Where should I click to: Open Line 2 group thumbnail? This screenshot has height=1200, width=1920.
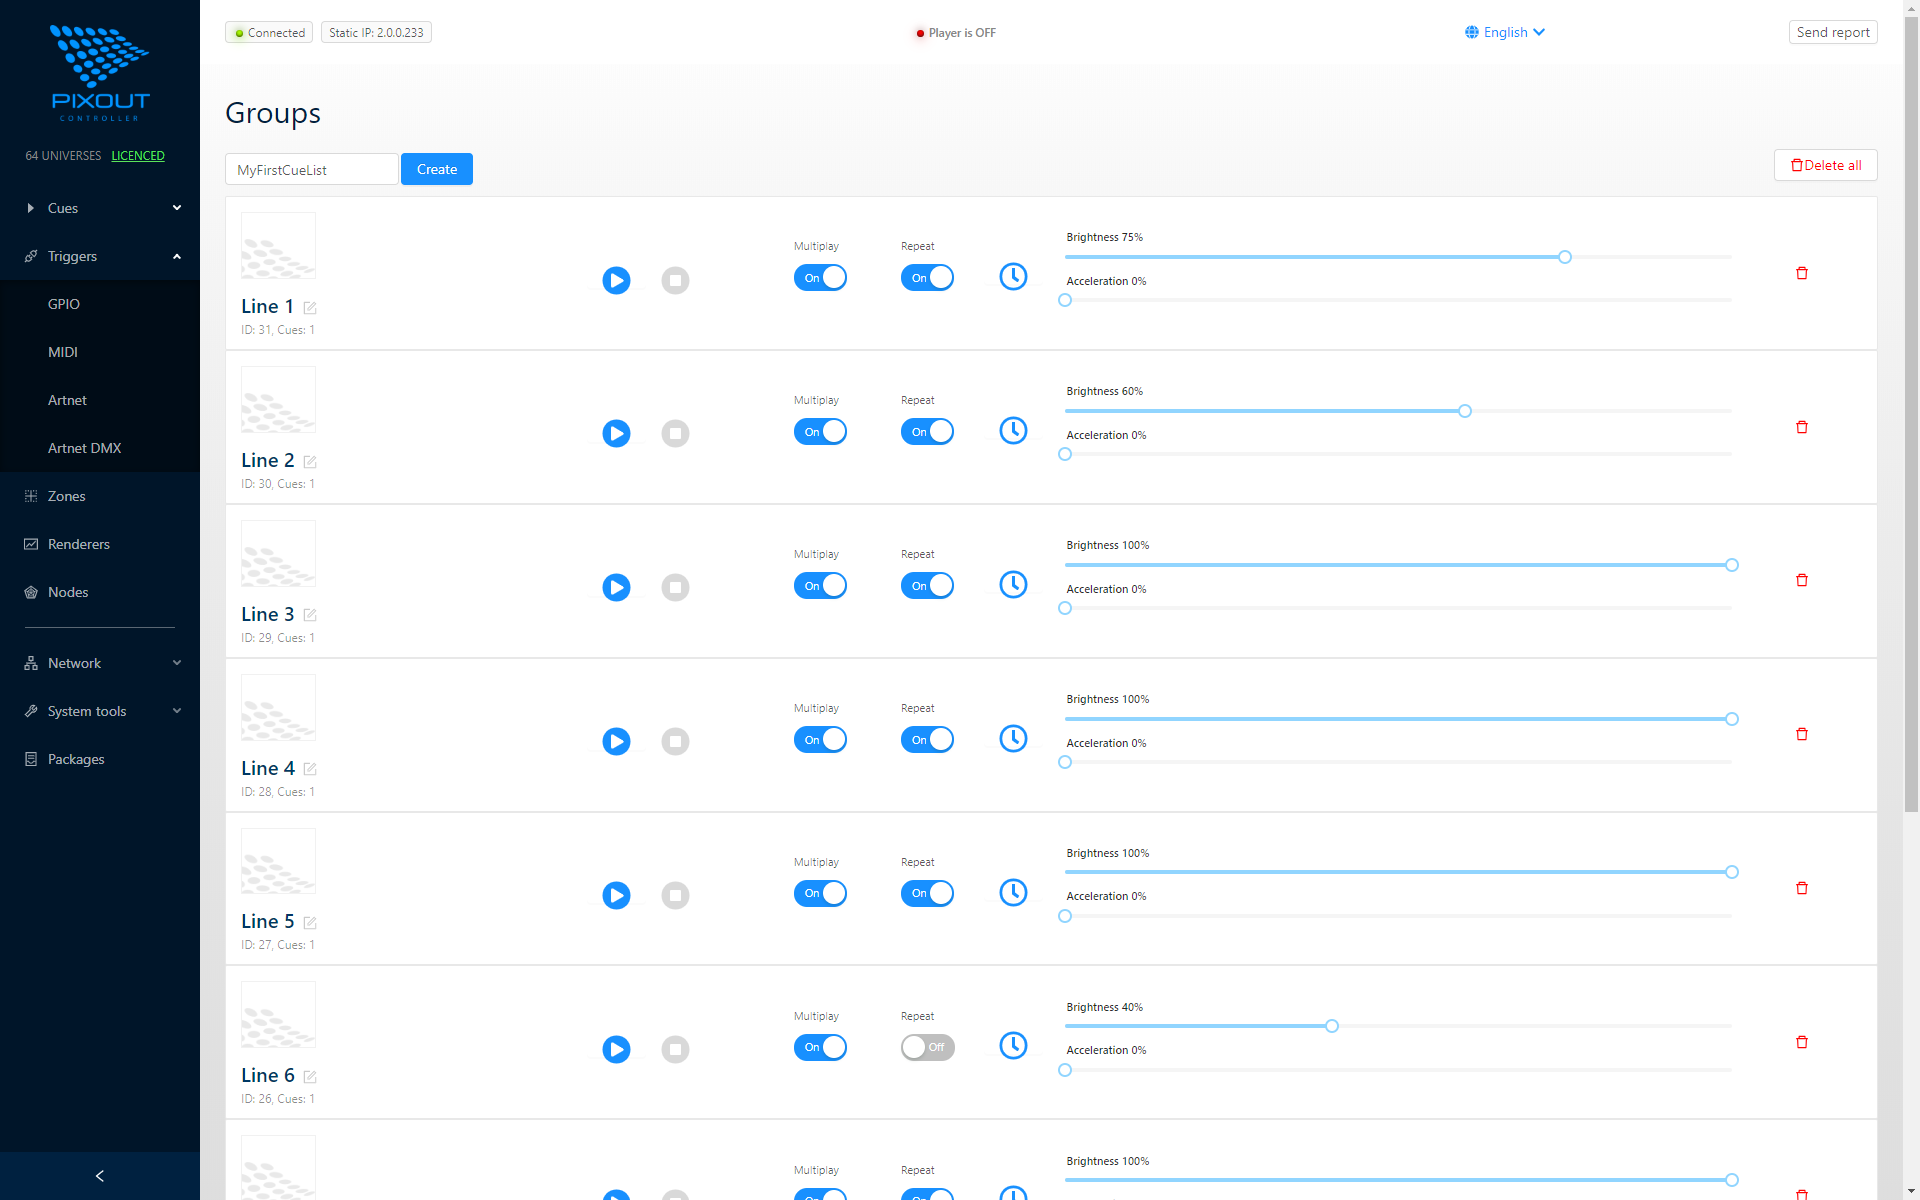[x=278, y=399]
